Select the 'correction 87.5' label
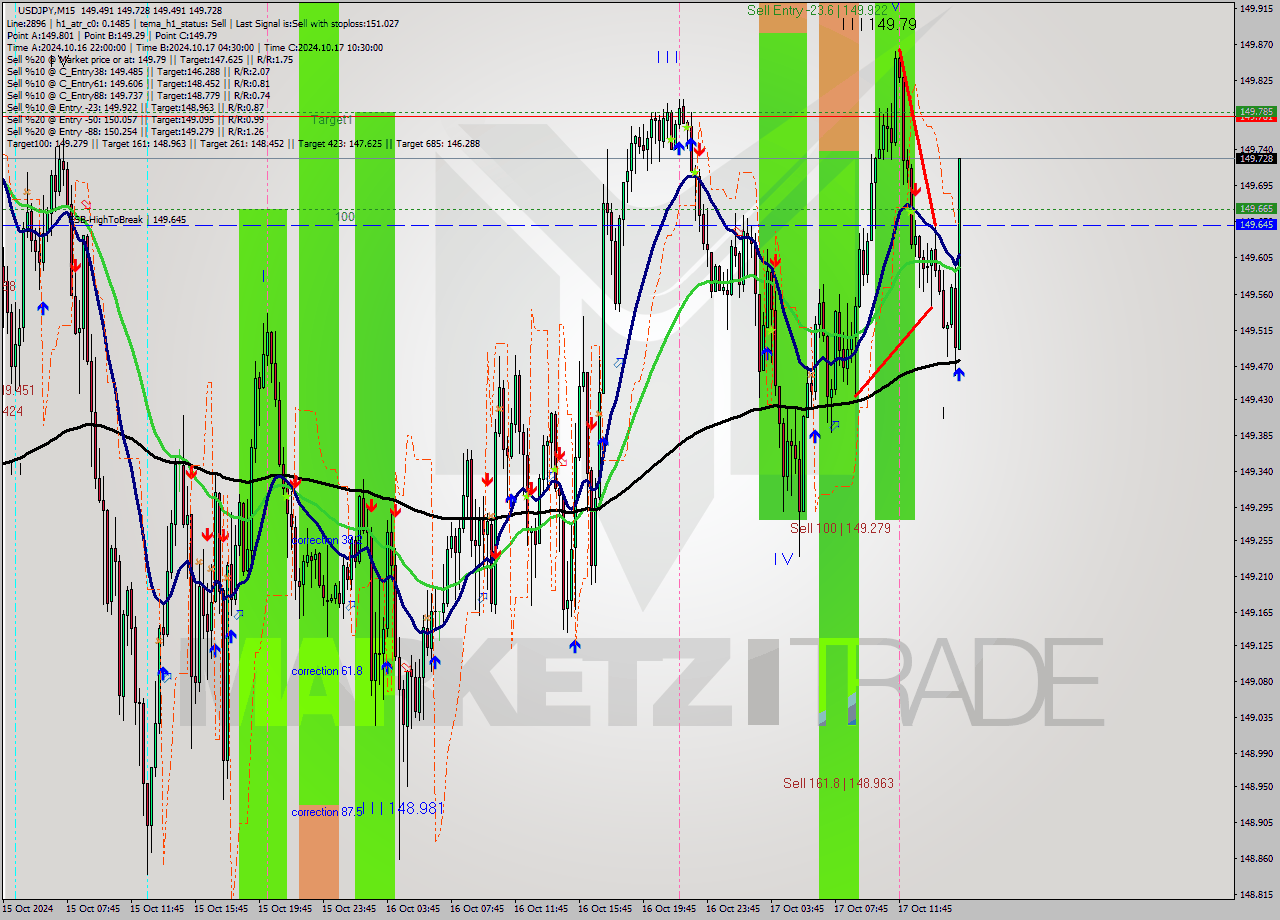This screenshot has width=1280, height=920. pos(327,812)
